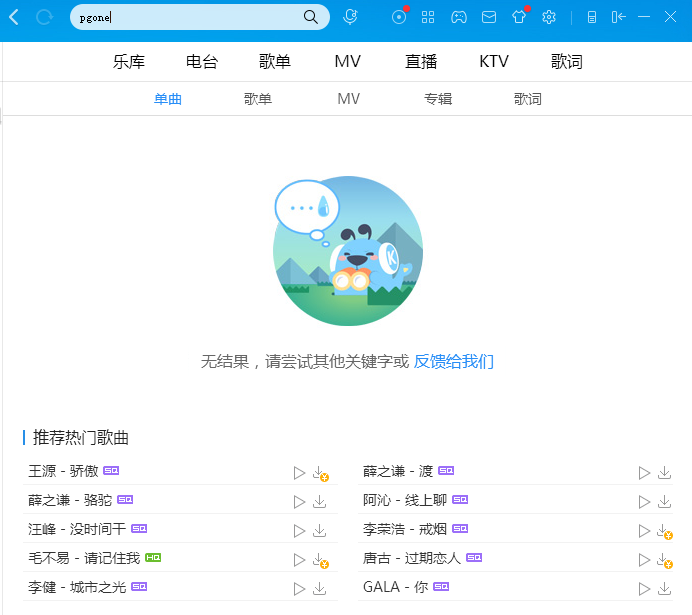Click the refresh icon beside the search box
The height and width of the screenshot is (615, 692).
[44, 18]
